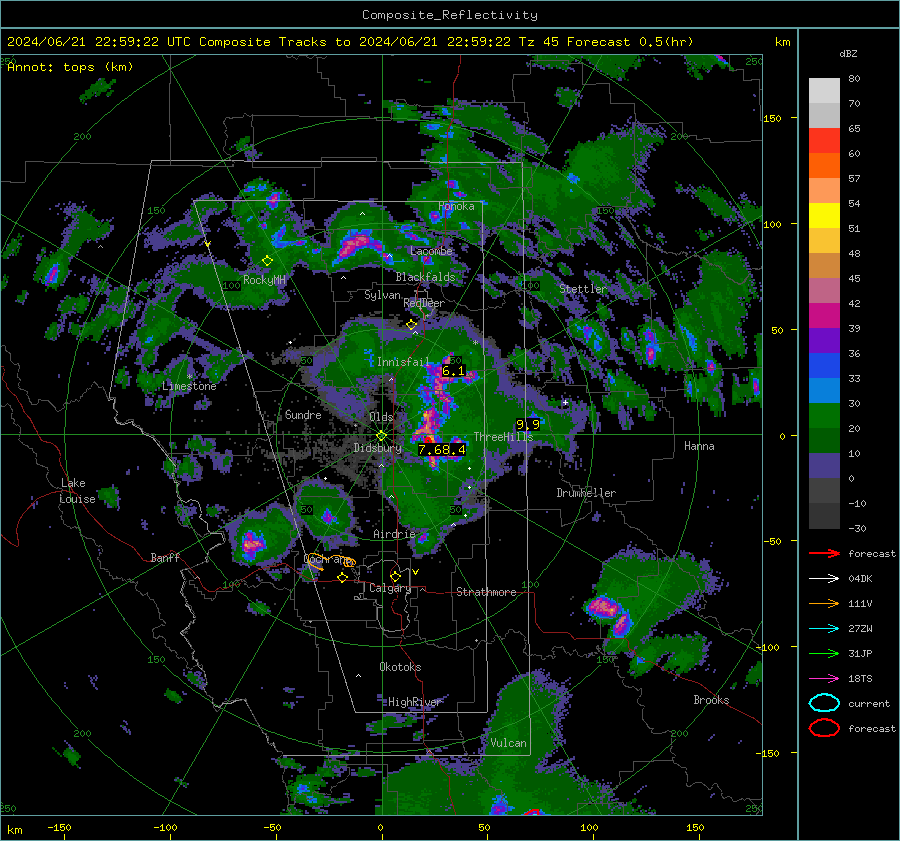This screenshot has width=900, height=841.
Task: Click the yellow diamond at radar center by Olds
Action: point(382,436)
